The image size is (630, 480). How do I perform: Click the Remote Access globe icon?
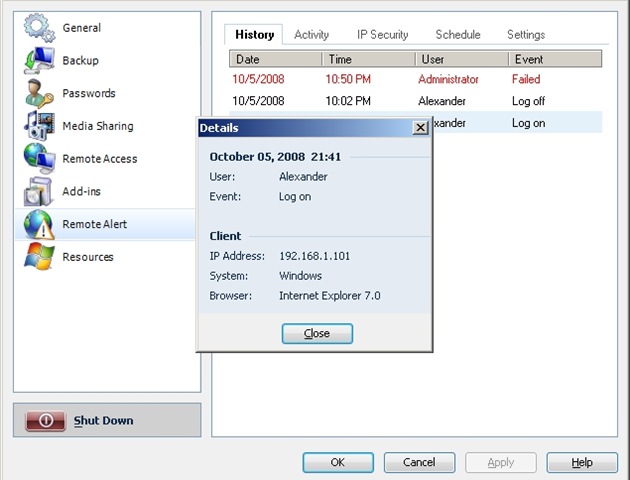(x=39, y=159)
